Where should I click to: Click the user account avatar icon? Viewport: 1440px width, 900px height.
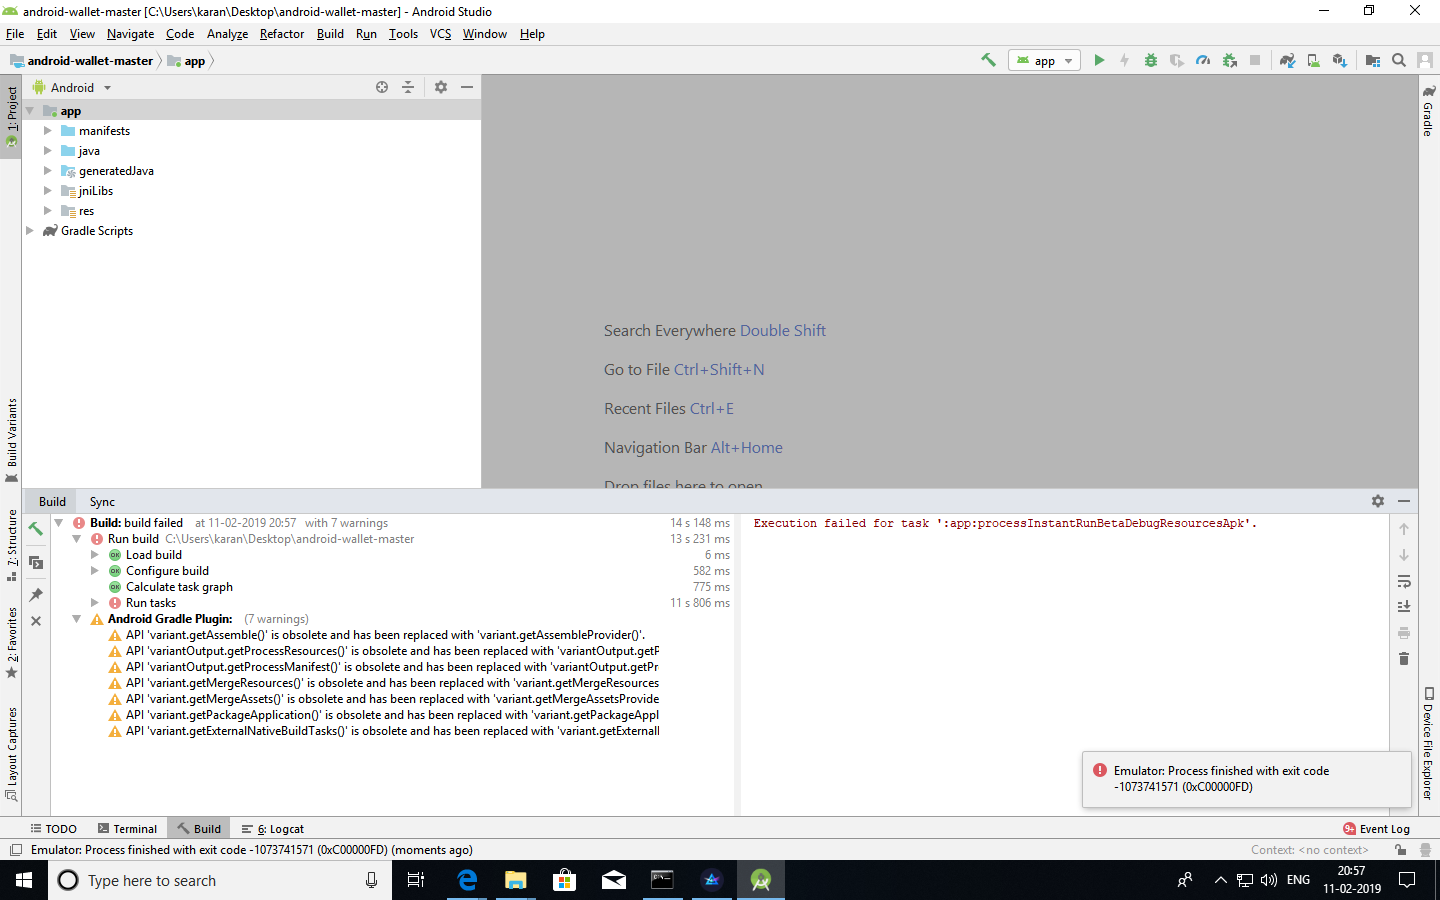click(1425, 60)
